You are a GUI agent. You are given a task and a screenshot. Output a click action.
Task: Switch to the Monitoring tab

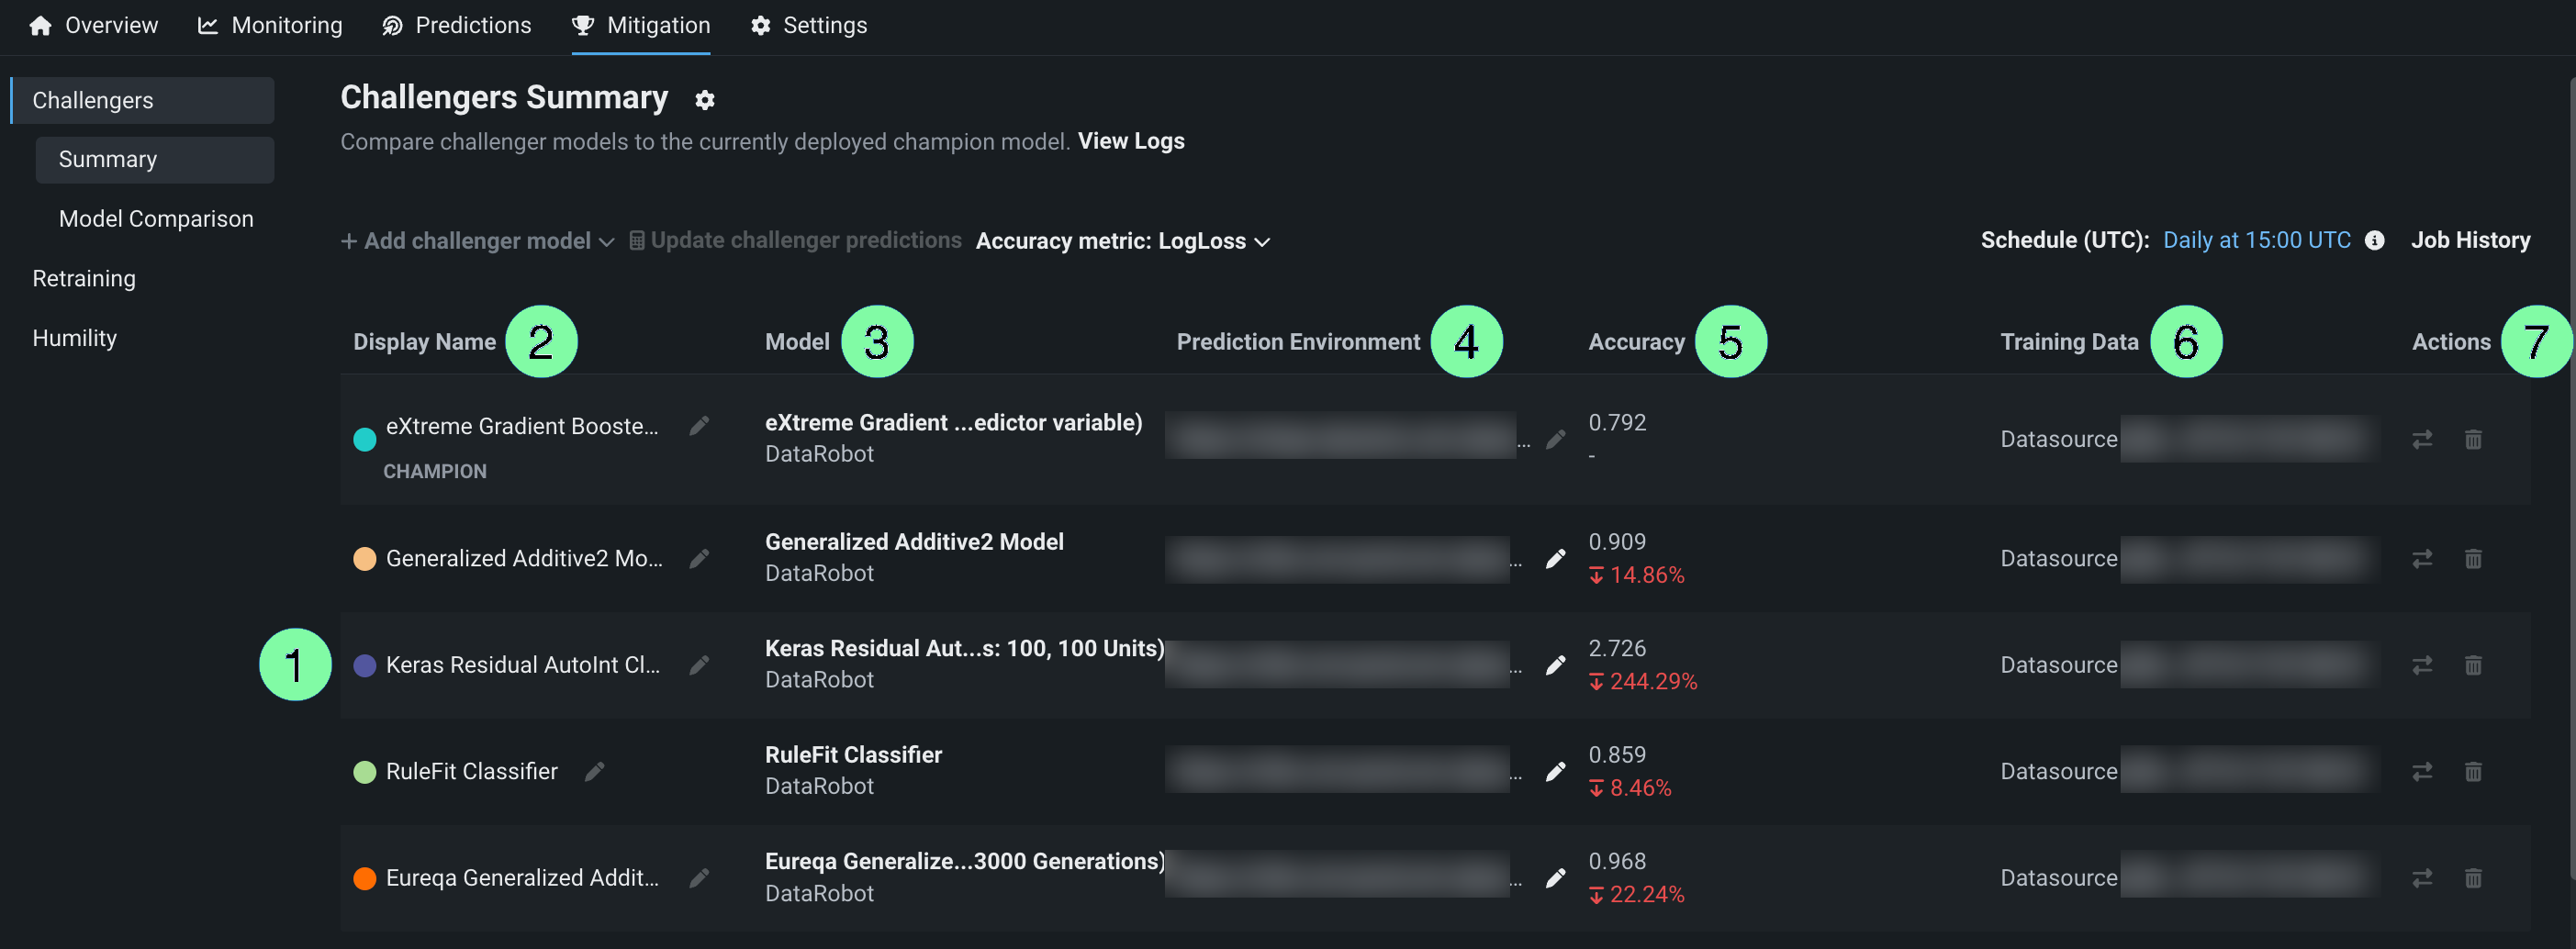point(270,26)
